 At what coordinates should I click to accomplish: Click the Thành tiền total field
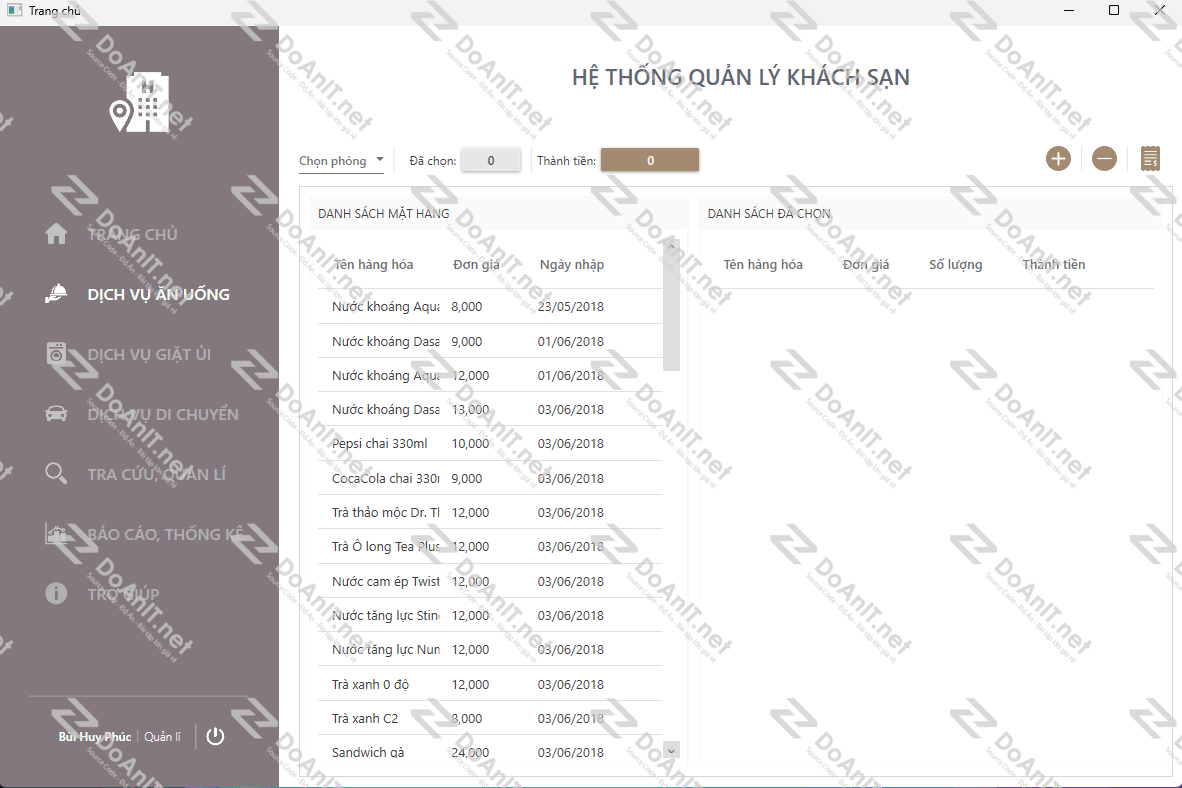click(x=650, y=160)
